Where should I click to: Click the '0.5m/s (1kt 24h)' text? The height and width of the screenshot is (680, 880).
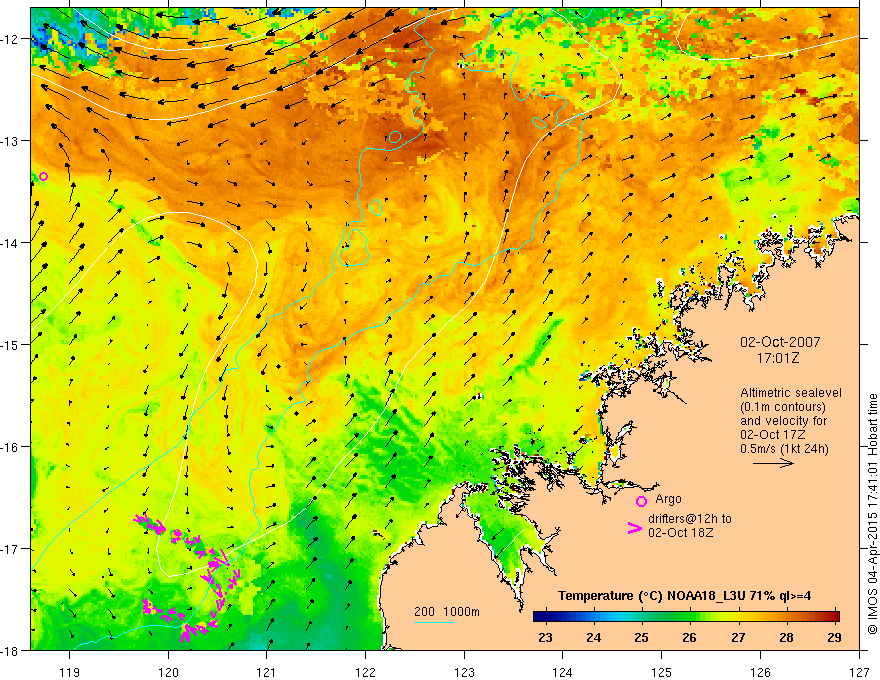[784, 449]
